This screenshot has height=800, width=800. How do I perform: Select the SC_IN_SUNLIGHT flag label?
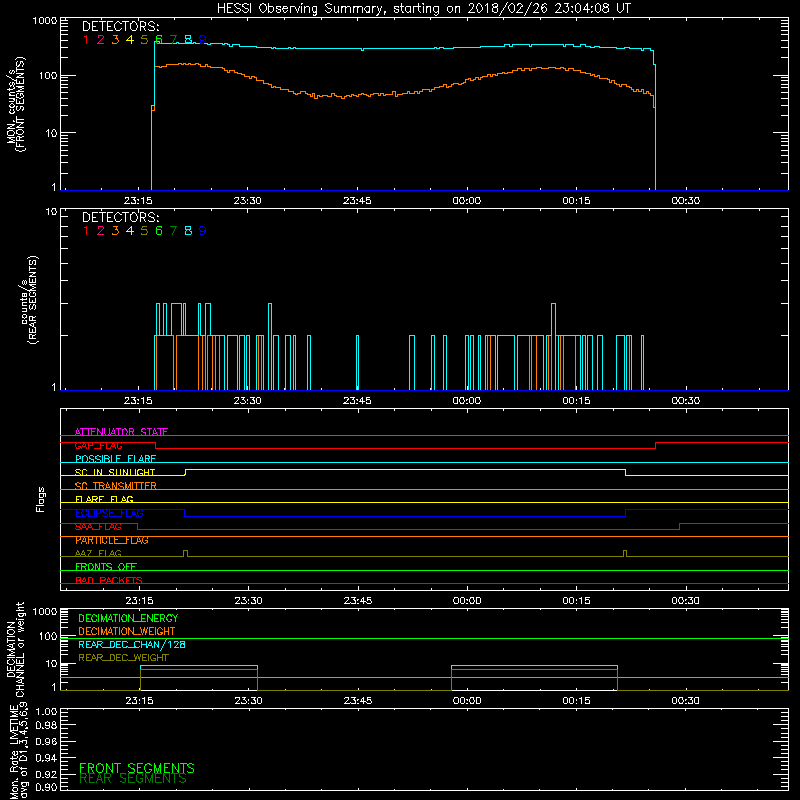(115, 472)
